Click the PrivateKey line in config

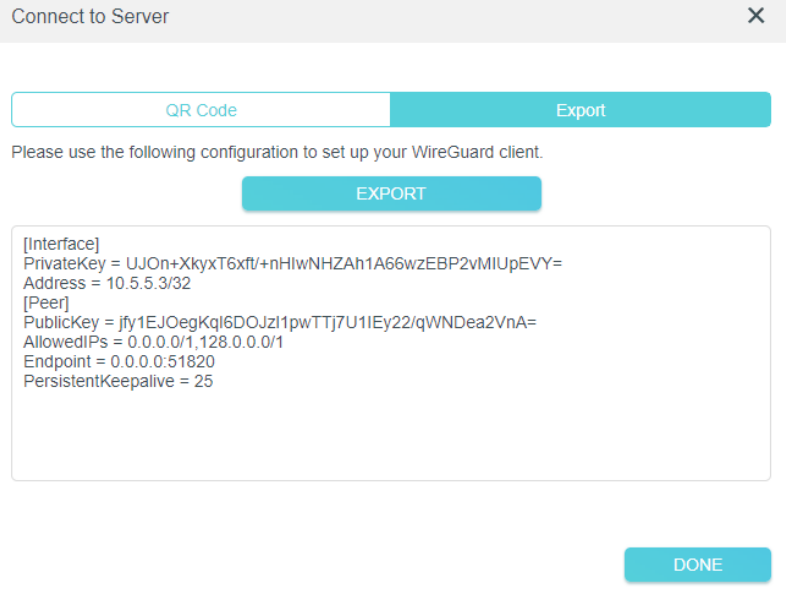[293, 264]
